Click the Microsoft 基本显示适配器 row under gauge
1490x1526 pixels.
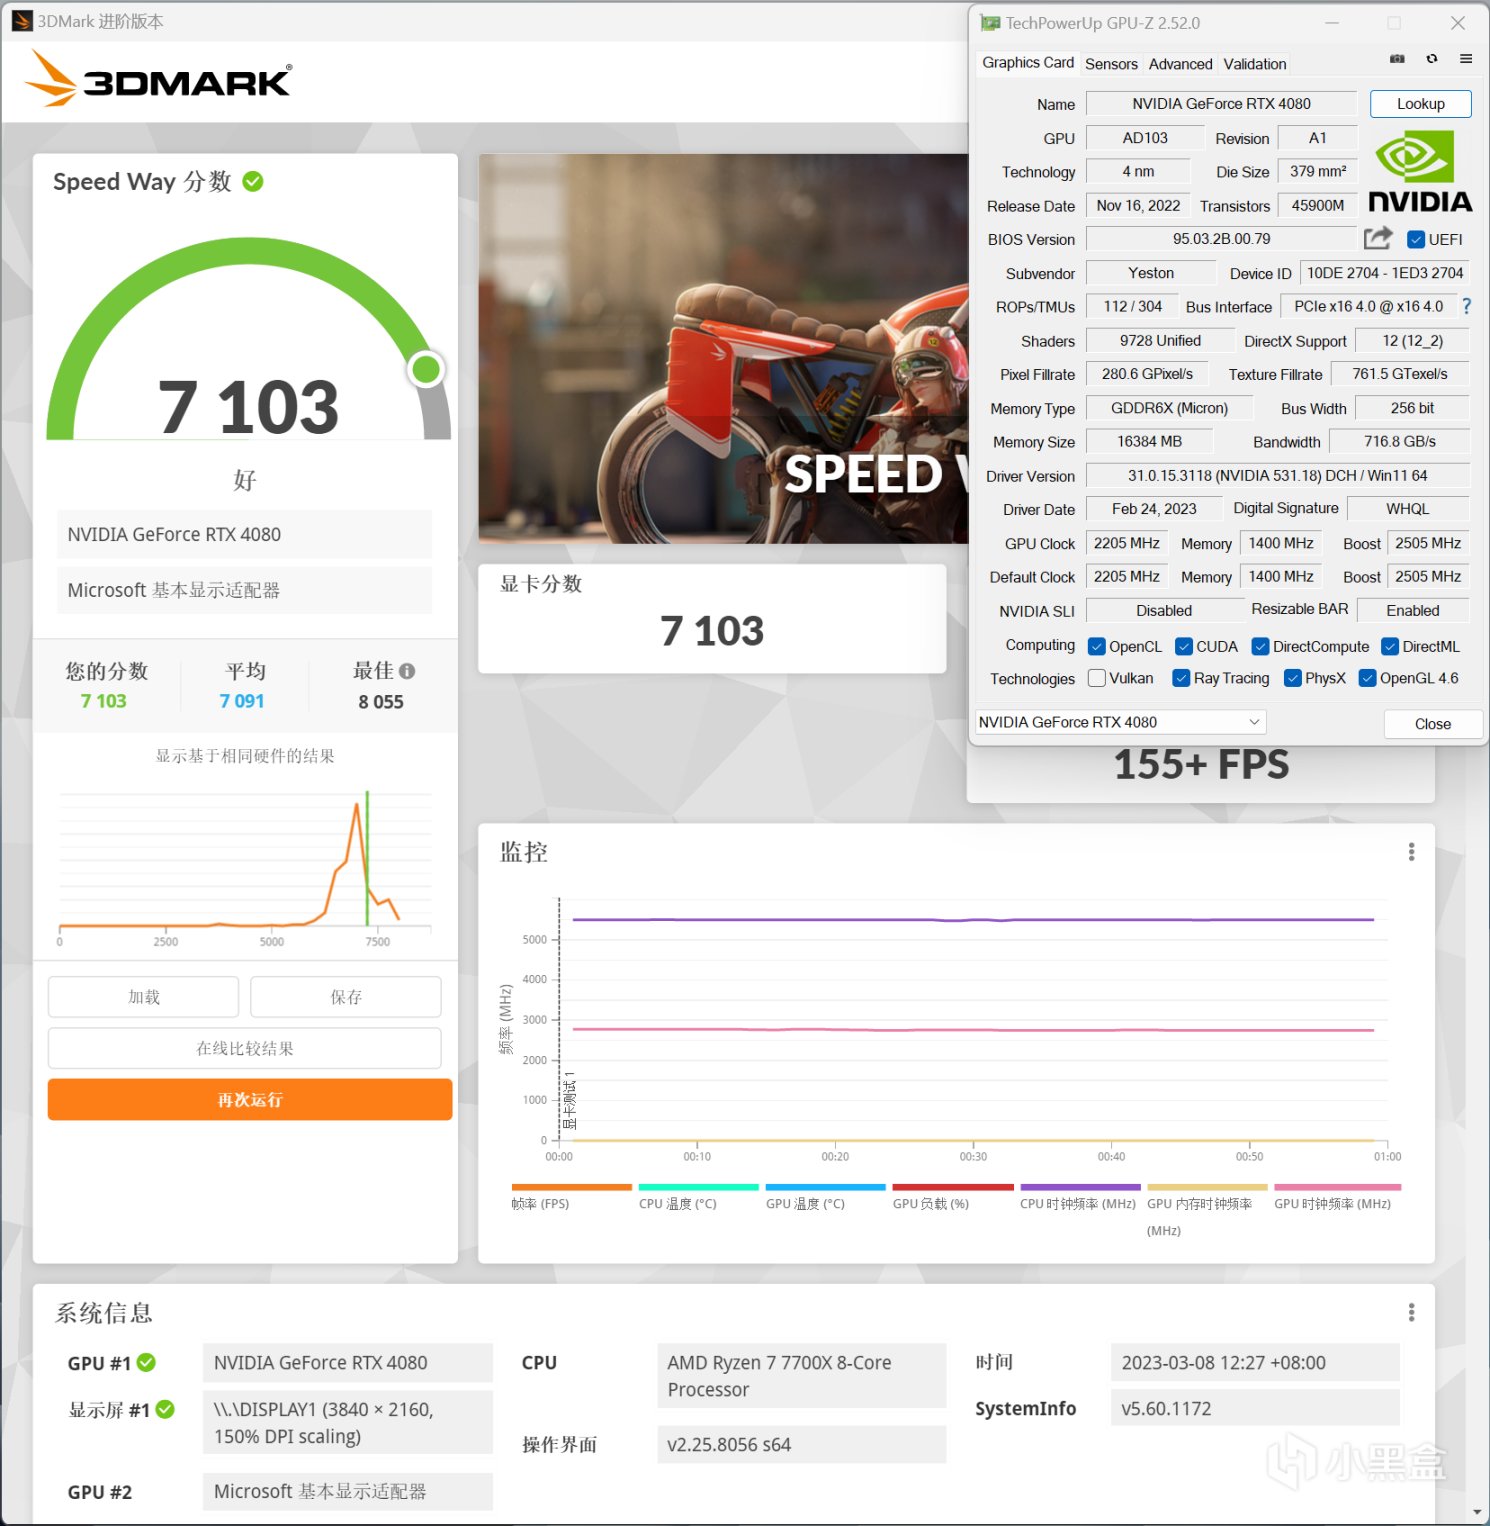(x=245, y=590)
